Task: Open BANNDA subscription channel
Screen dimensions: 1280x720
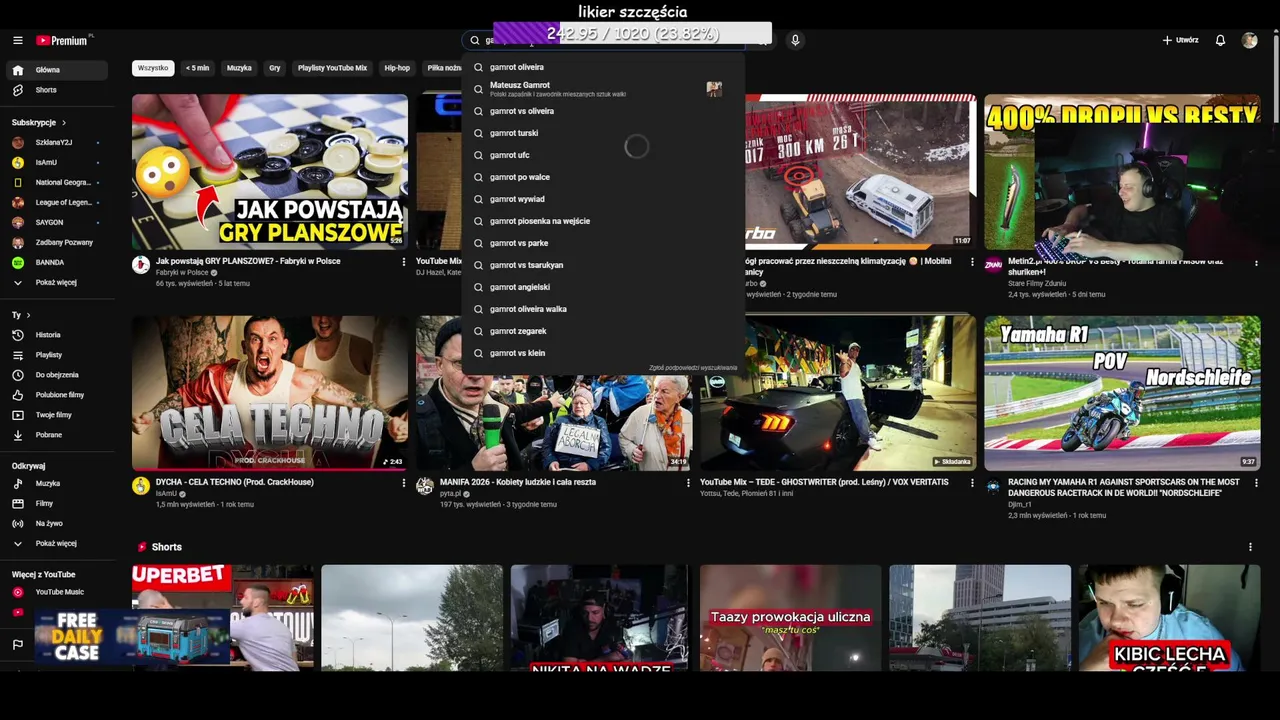Action: [56, 262]
